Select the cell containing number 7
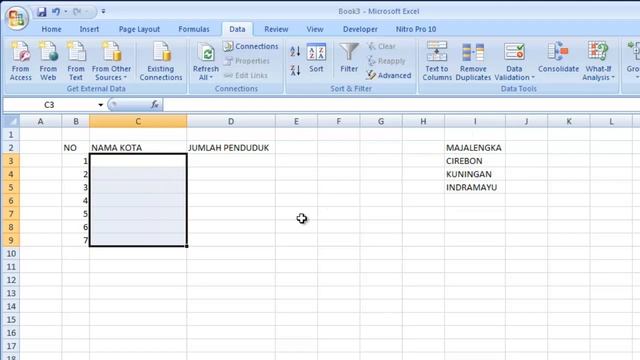 [x=76, y=240]
